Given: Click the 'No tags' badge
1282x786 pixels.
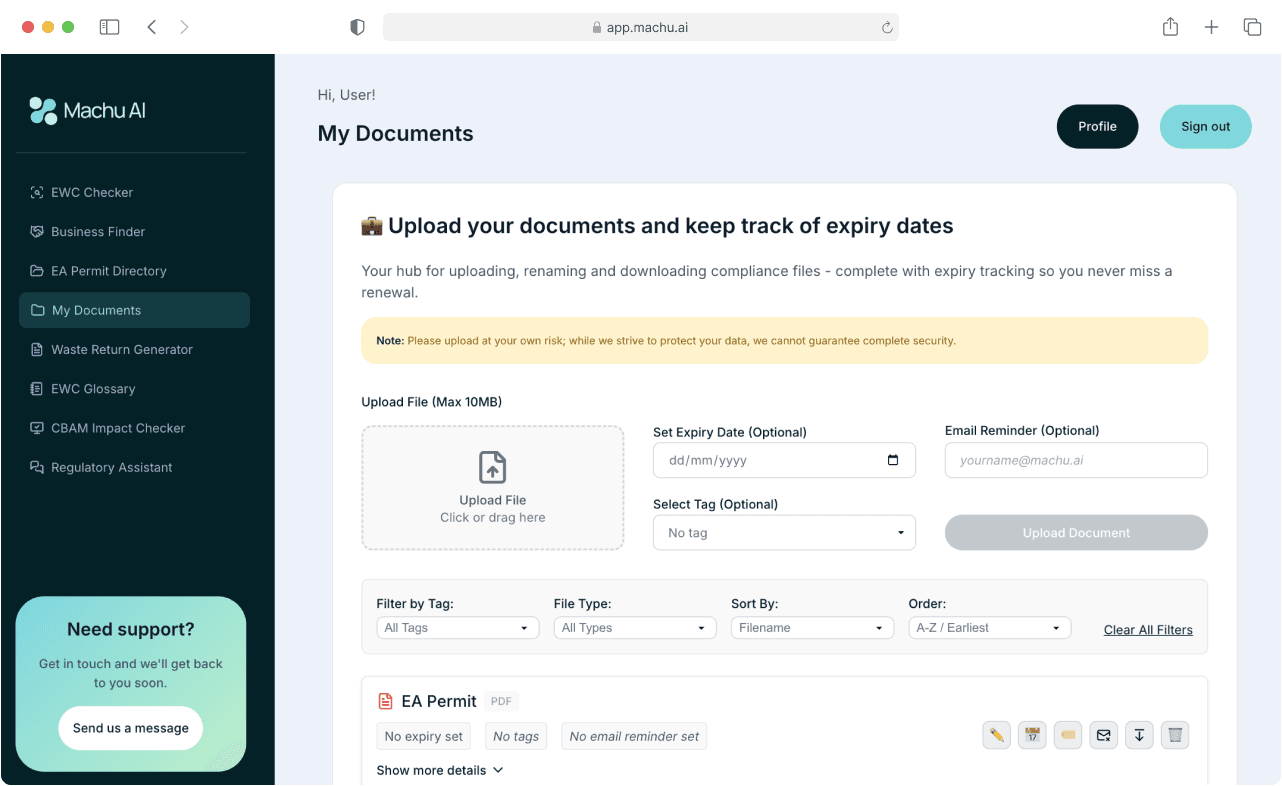Looking at the screenshot, I should tap(516, 737).
